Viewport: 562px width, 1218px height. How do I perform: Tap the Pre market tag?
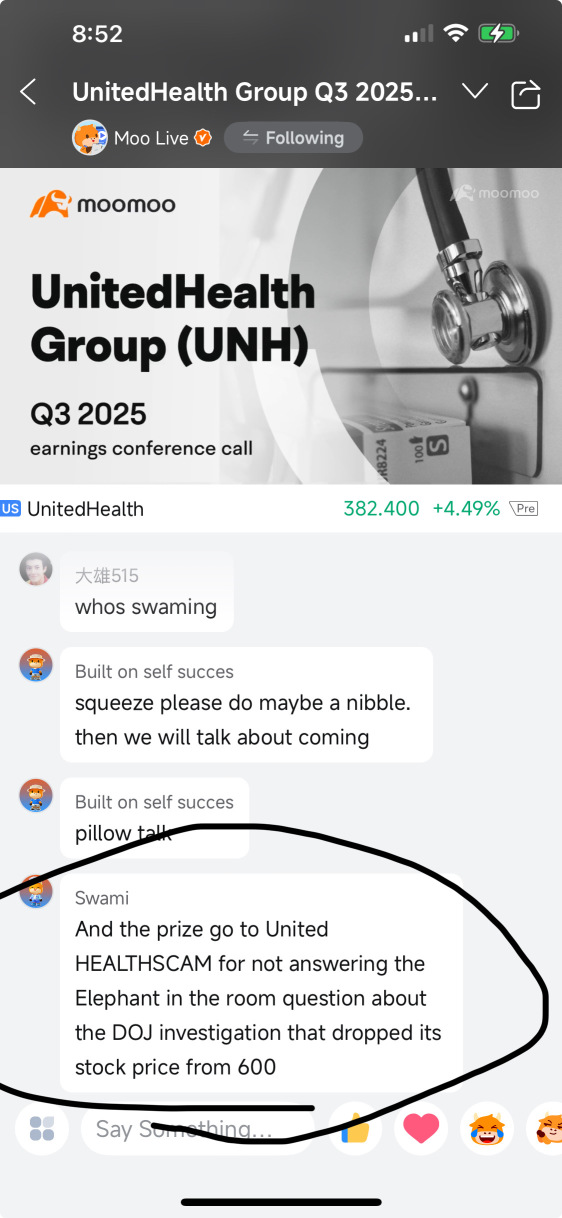[x=524, y=508]
